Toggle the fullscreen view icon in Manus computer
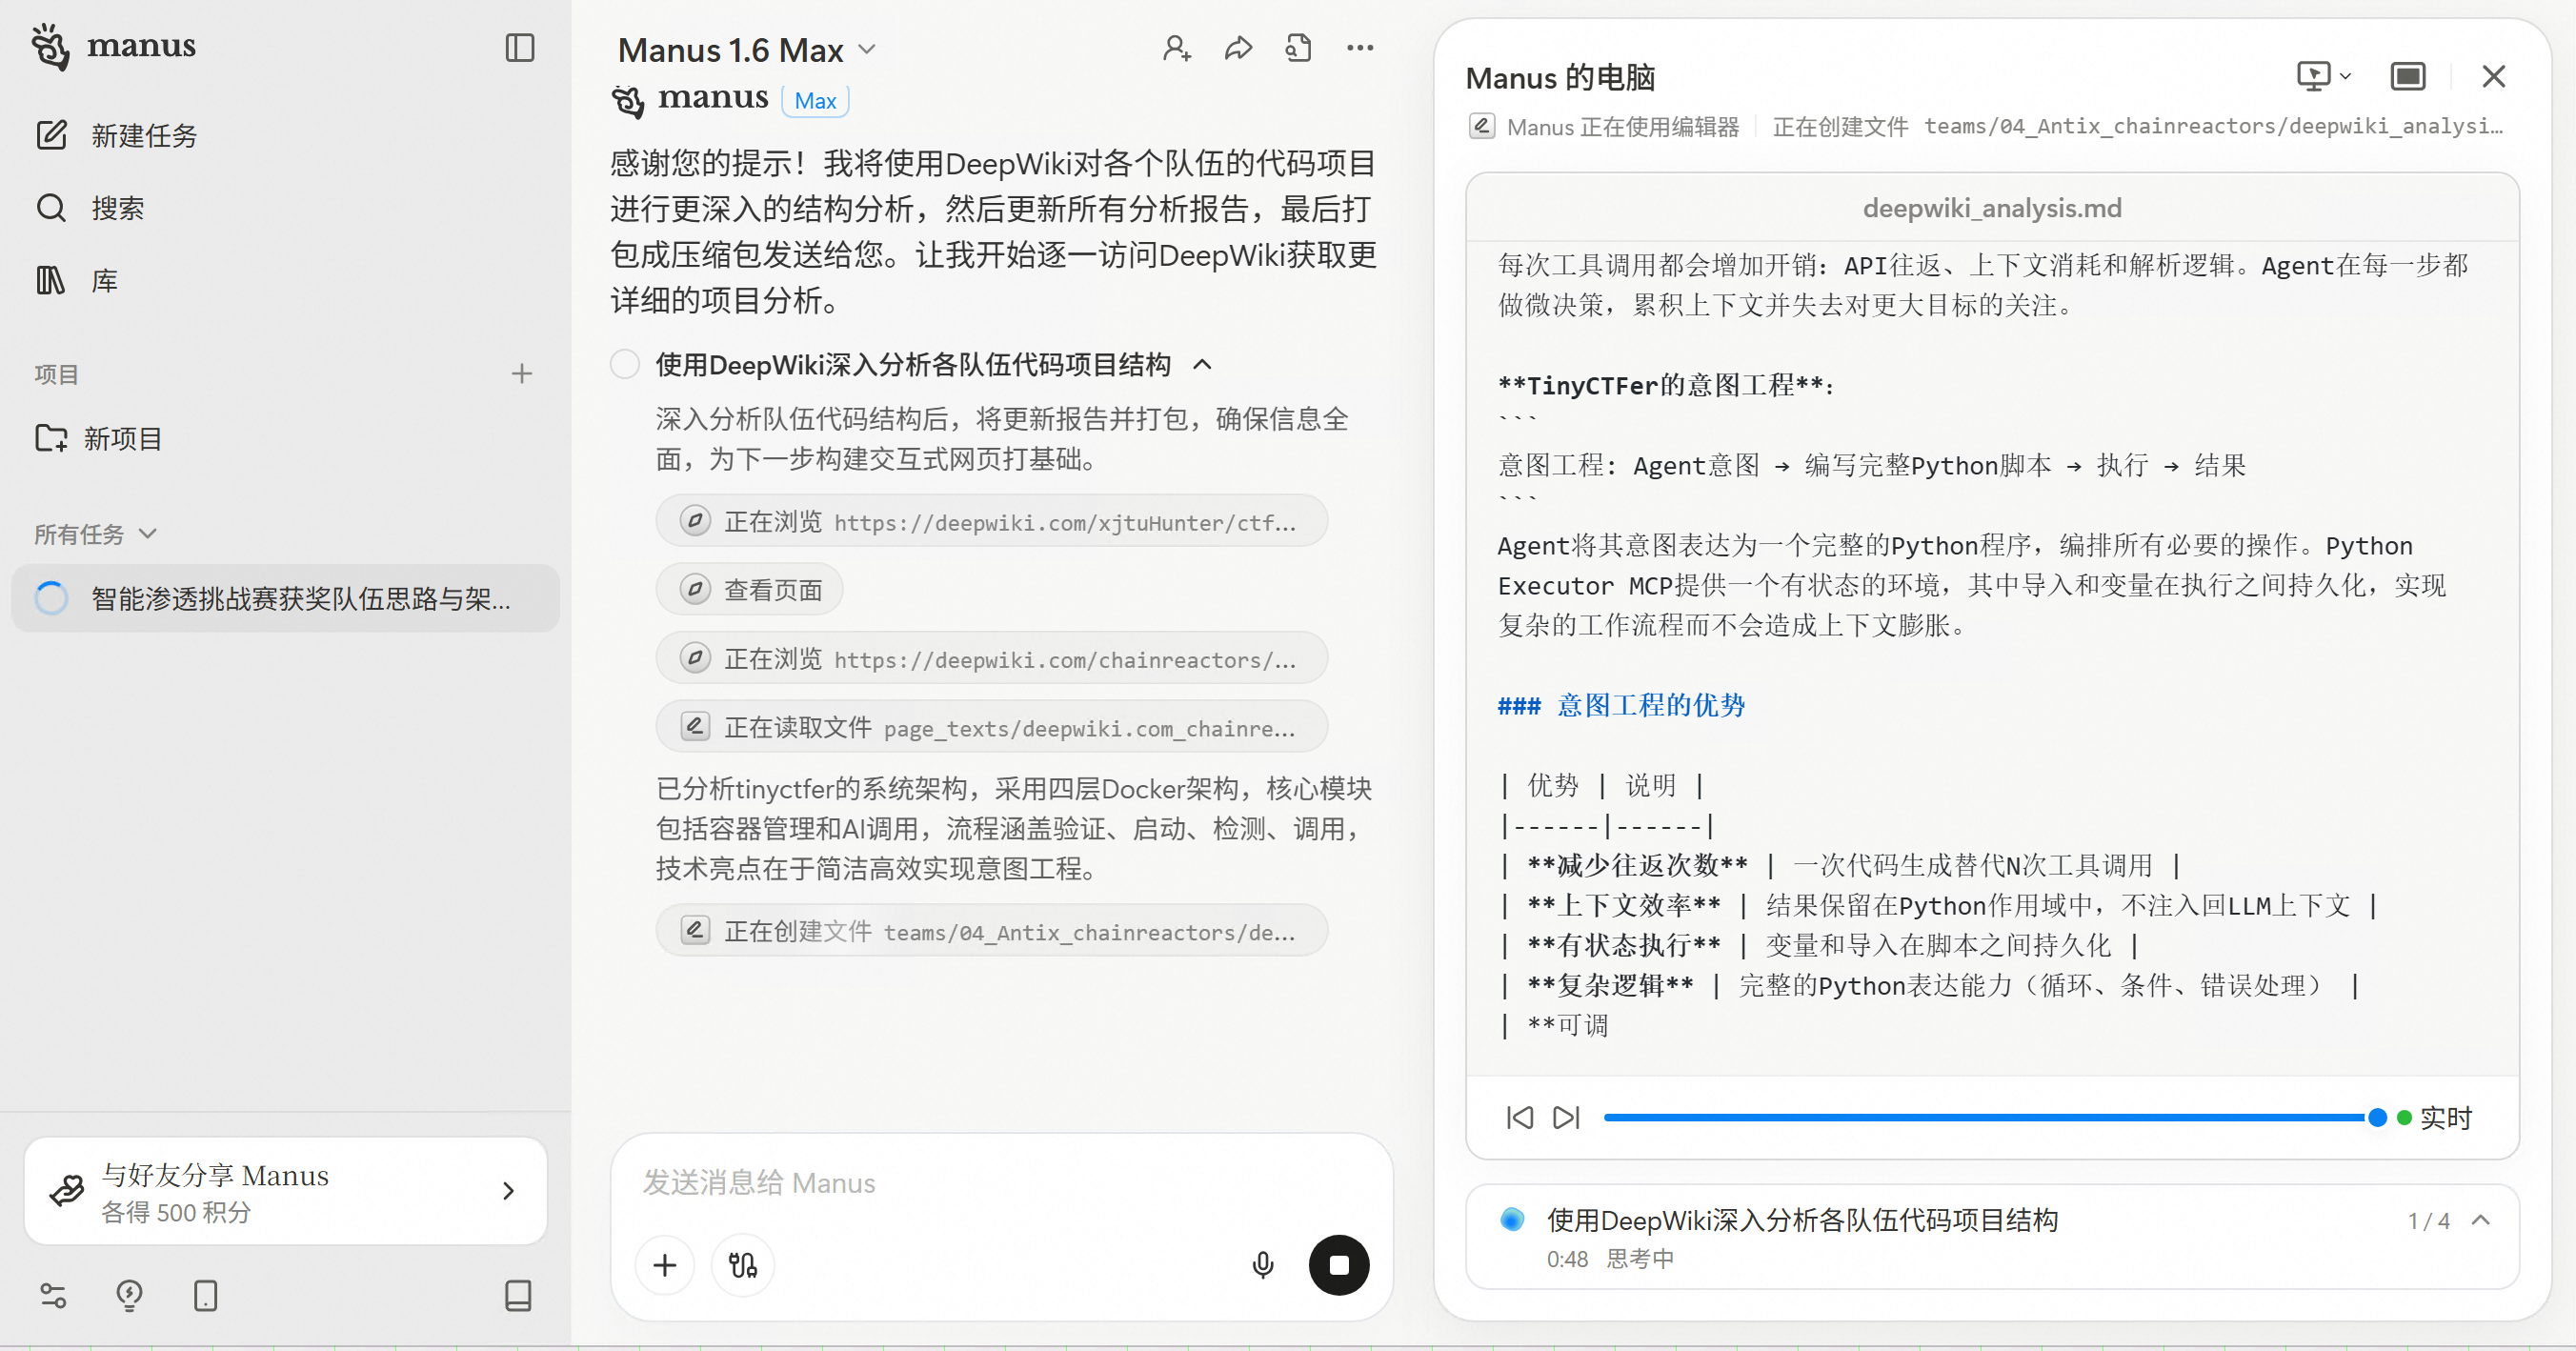Viewport: 2576px width, 1351px height. (x=2407, y=76)
